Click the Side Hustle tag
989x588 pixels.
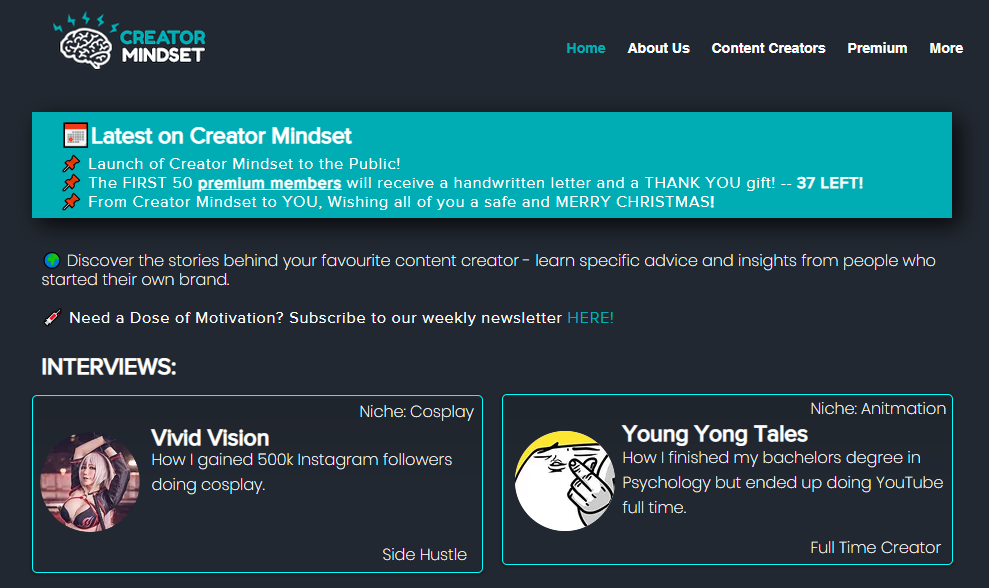tap(424, 554)
